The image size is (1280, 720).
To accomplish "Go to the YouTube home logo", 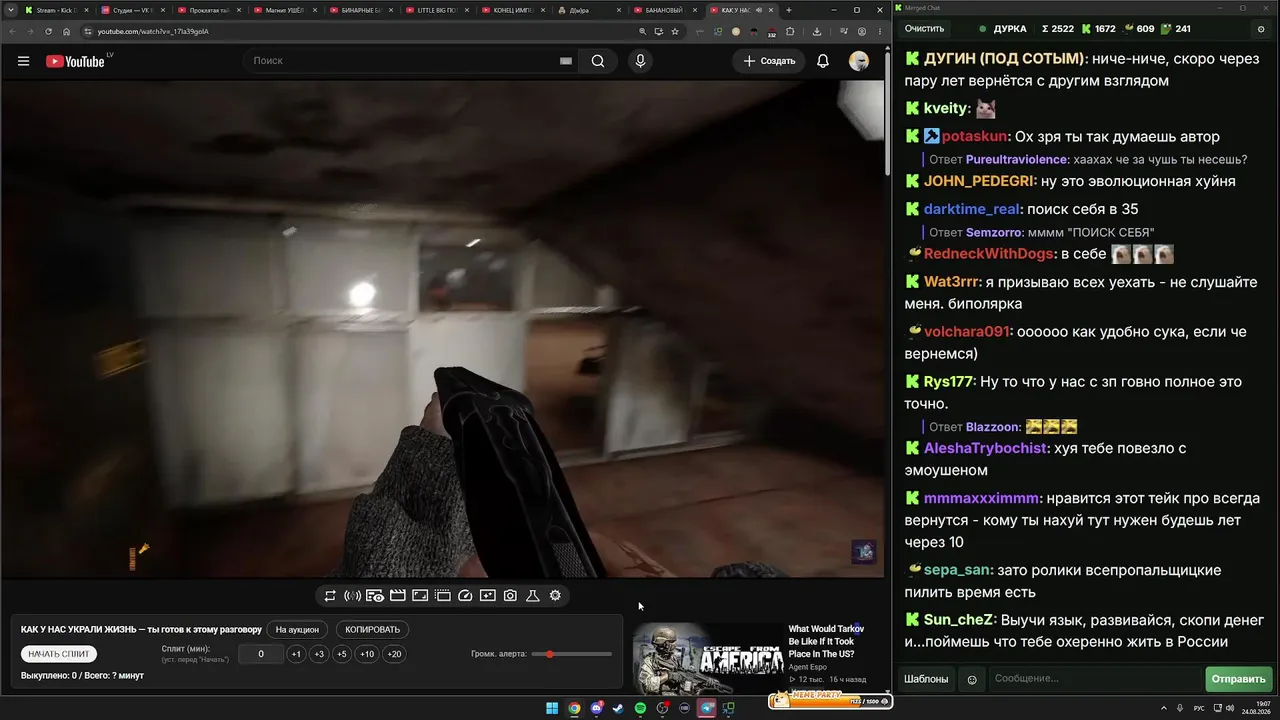I will 75,61.
